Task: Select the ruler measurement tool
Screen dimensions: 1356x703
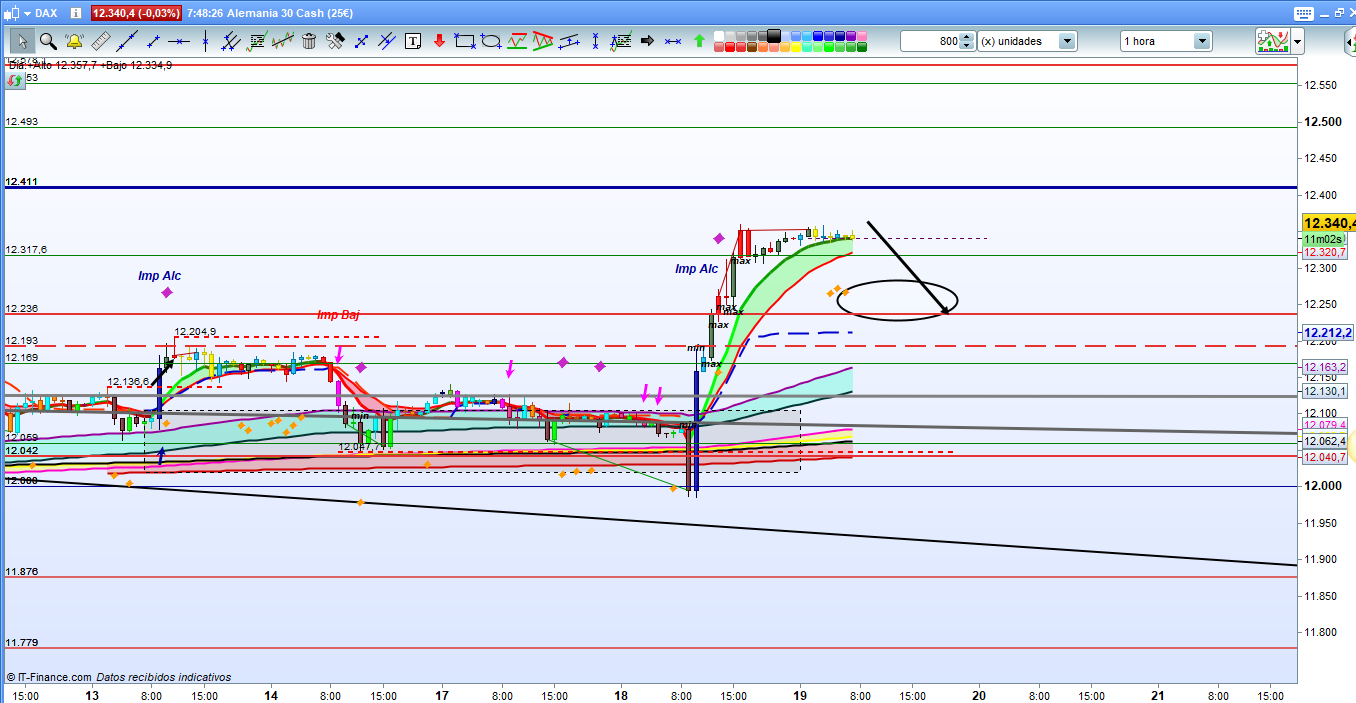Action: [x=100, y=41]
